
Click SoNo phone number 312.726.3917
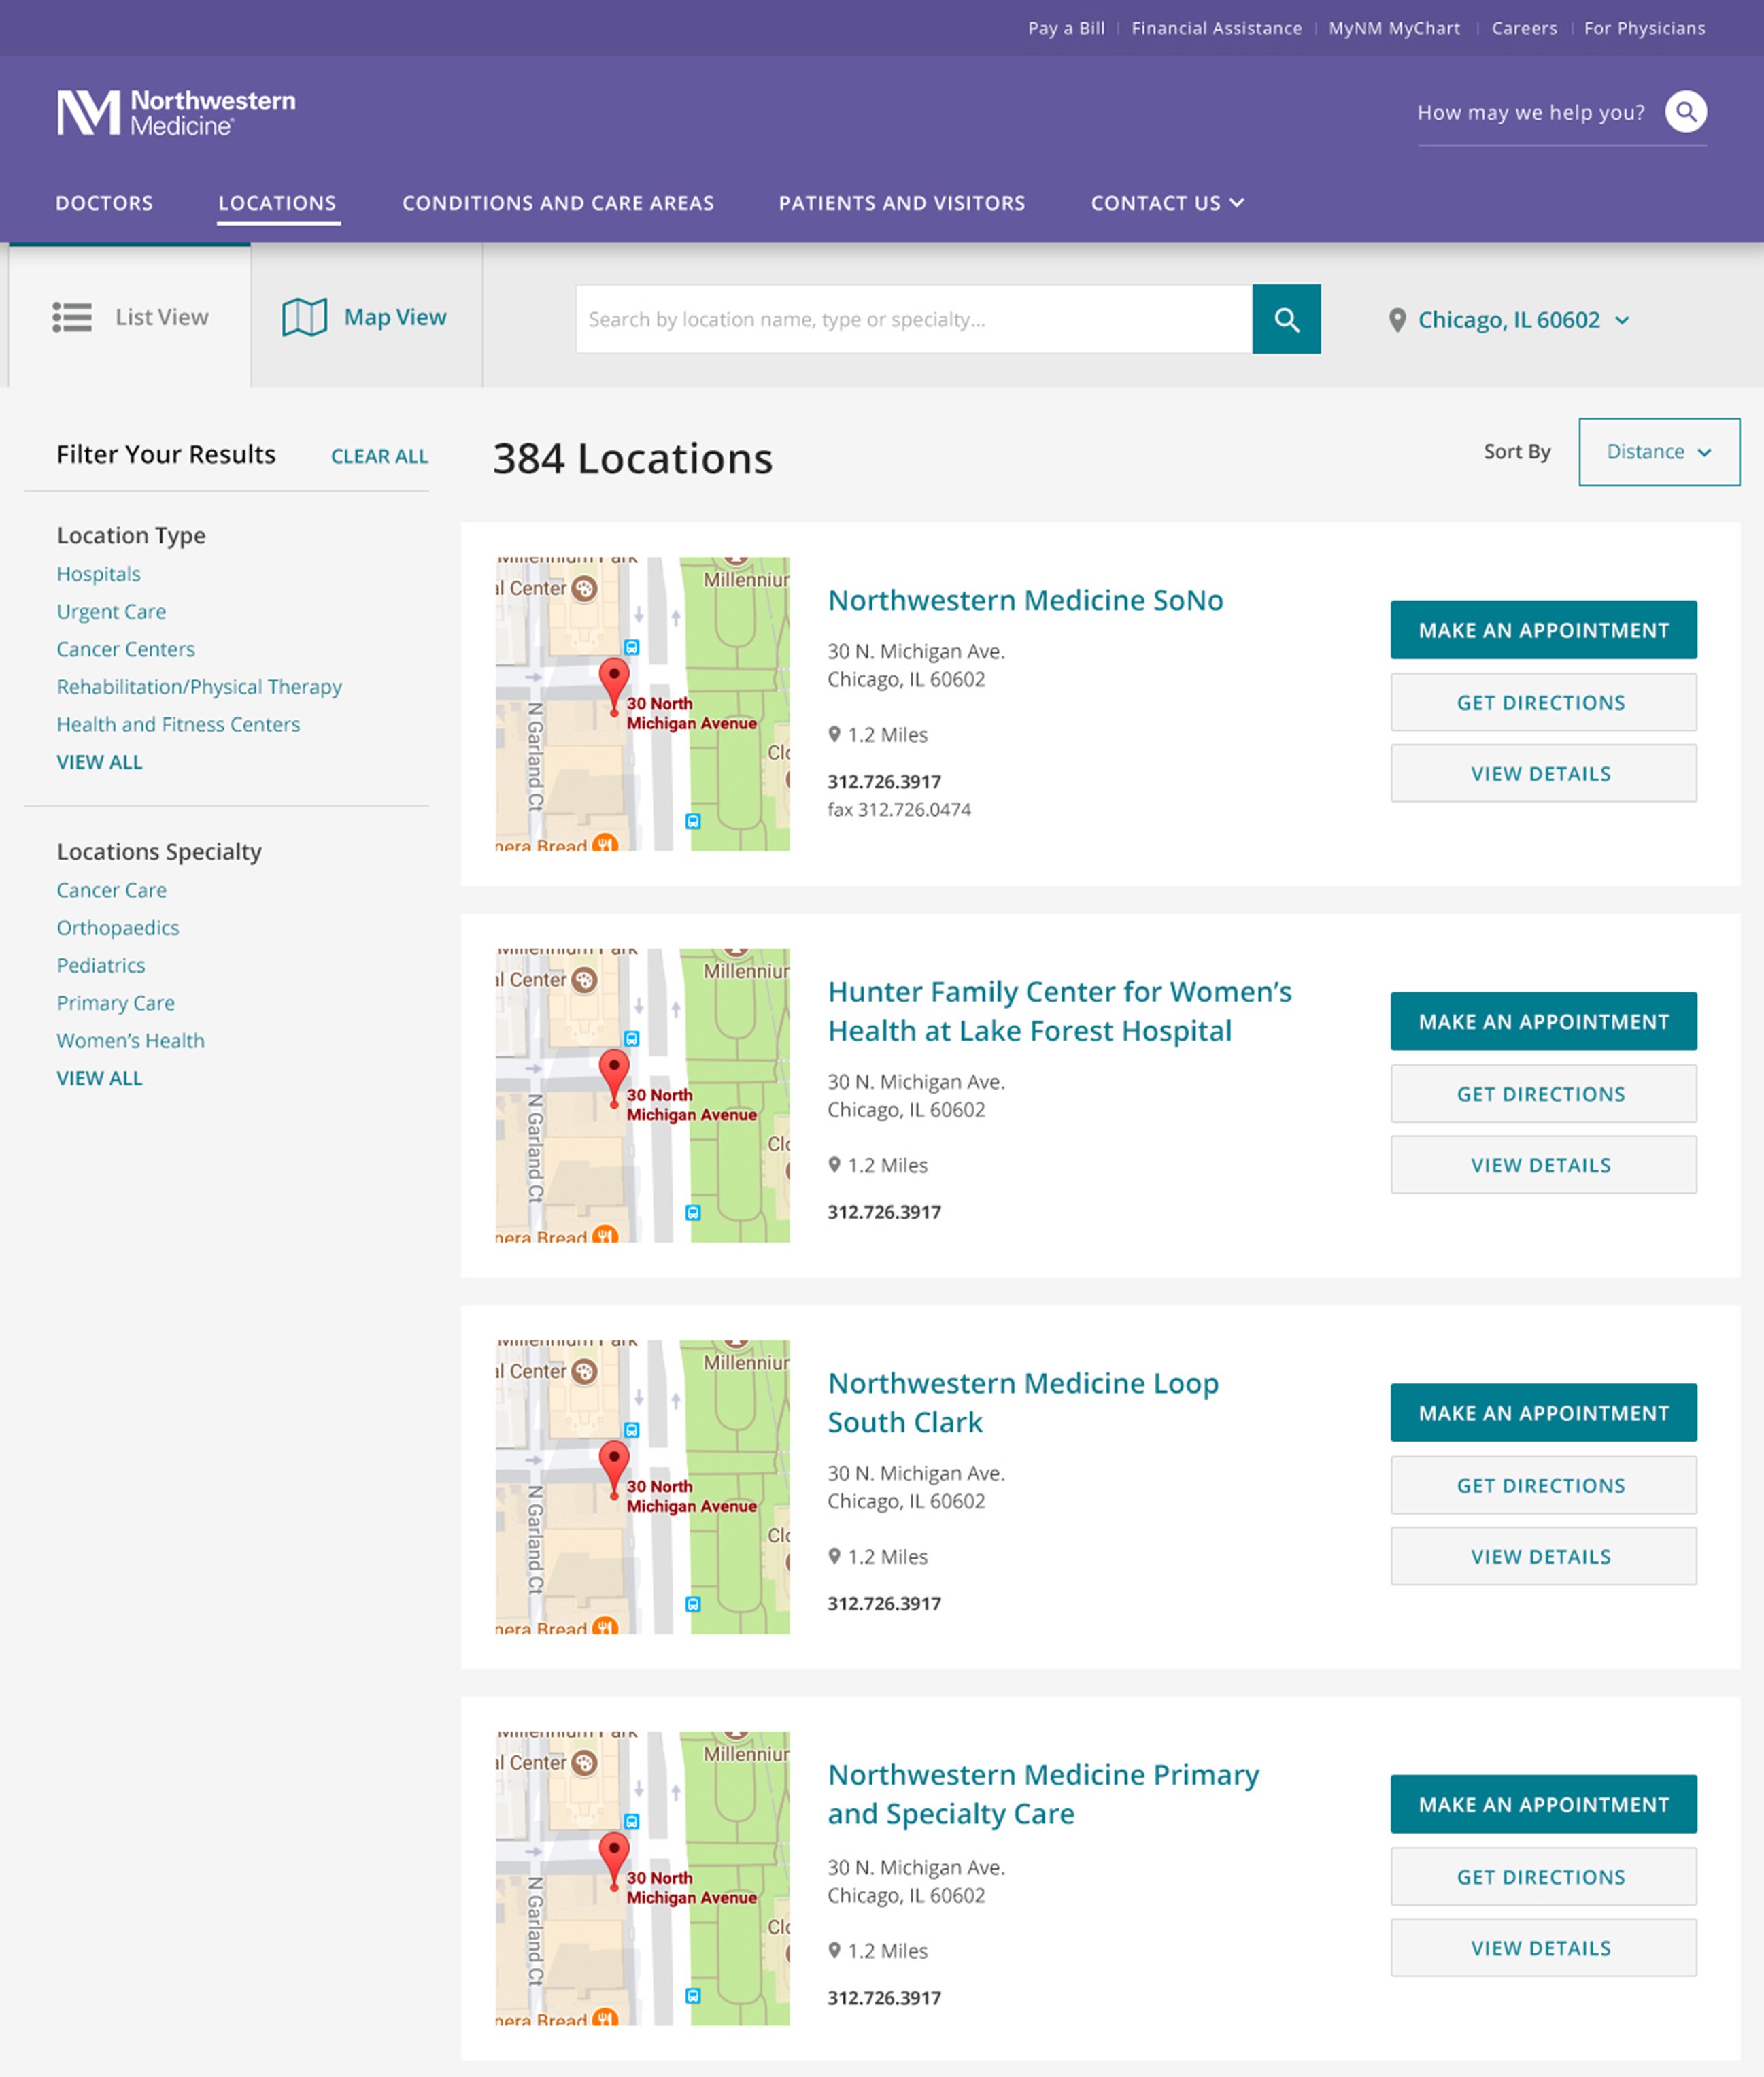pos(884,781)
